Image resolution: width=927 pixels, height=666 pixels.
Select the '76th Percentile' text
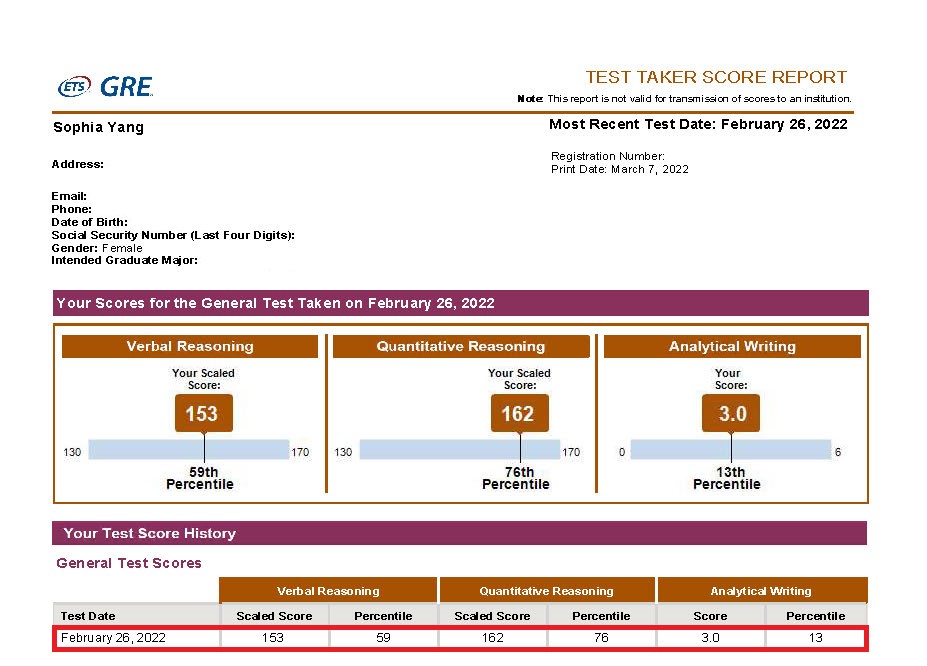pyautogui.click(x=516, y=478)
